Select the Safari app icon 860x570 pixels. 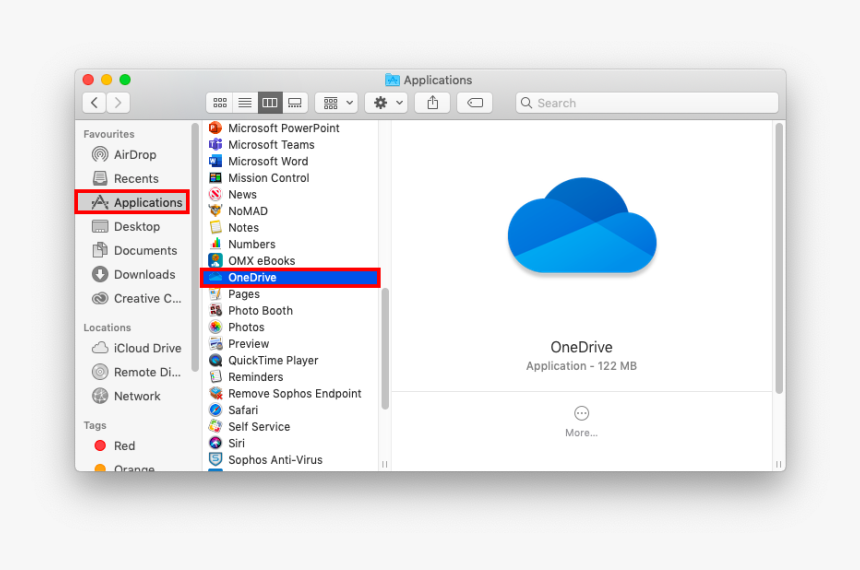[216, 410]
